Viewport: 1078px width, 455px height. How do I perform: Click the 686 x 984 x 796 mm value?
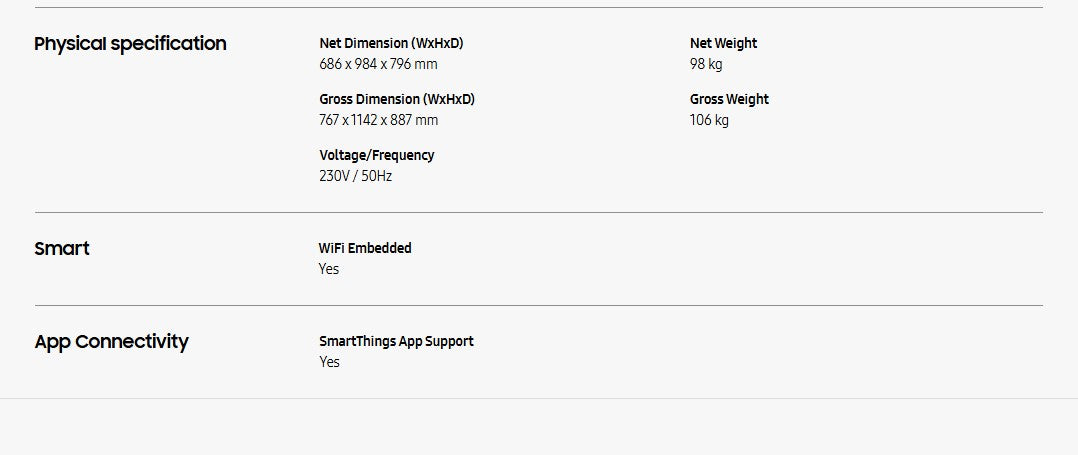click(378, 65)
